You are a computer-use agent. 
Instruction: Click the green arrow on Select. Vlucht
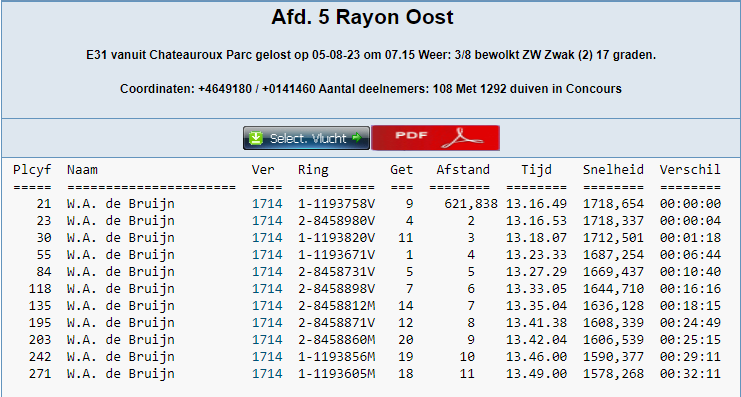tap(357, 138)
